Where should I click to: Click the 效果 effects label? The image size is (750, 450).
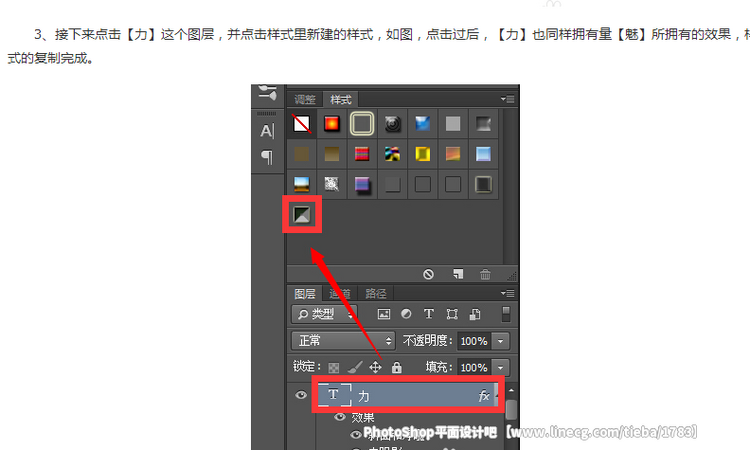coord(363,417)
